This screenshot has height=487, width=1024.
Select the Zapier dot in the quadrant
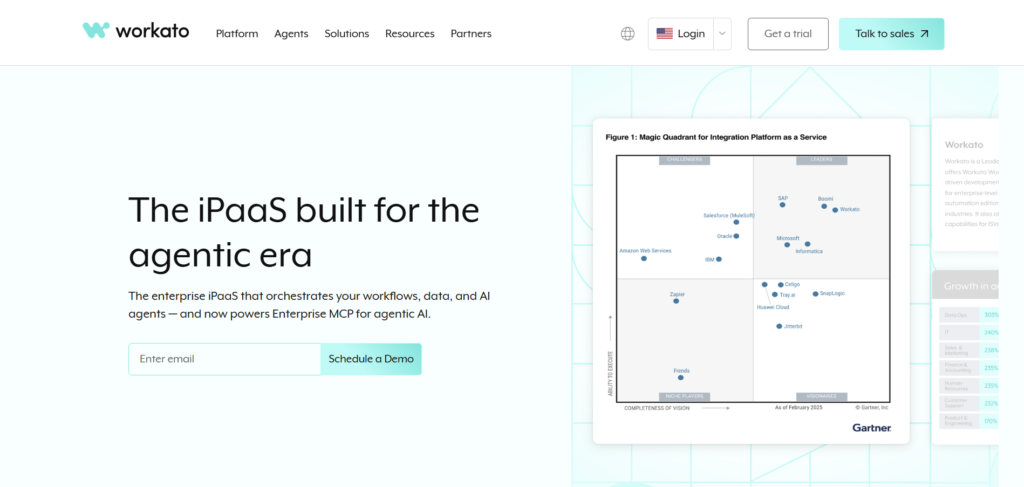[676, 300]
